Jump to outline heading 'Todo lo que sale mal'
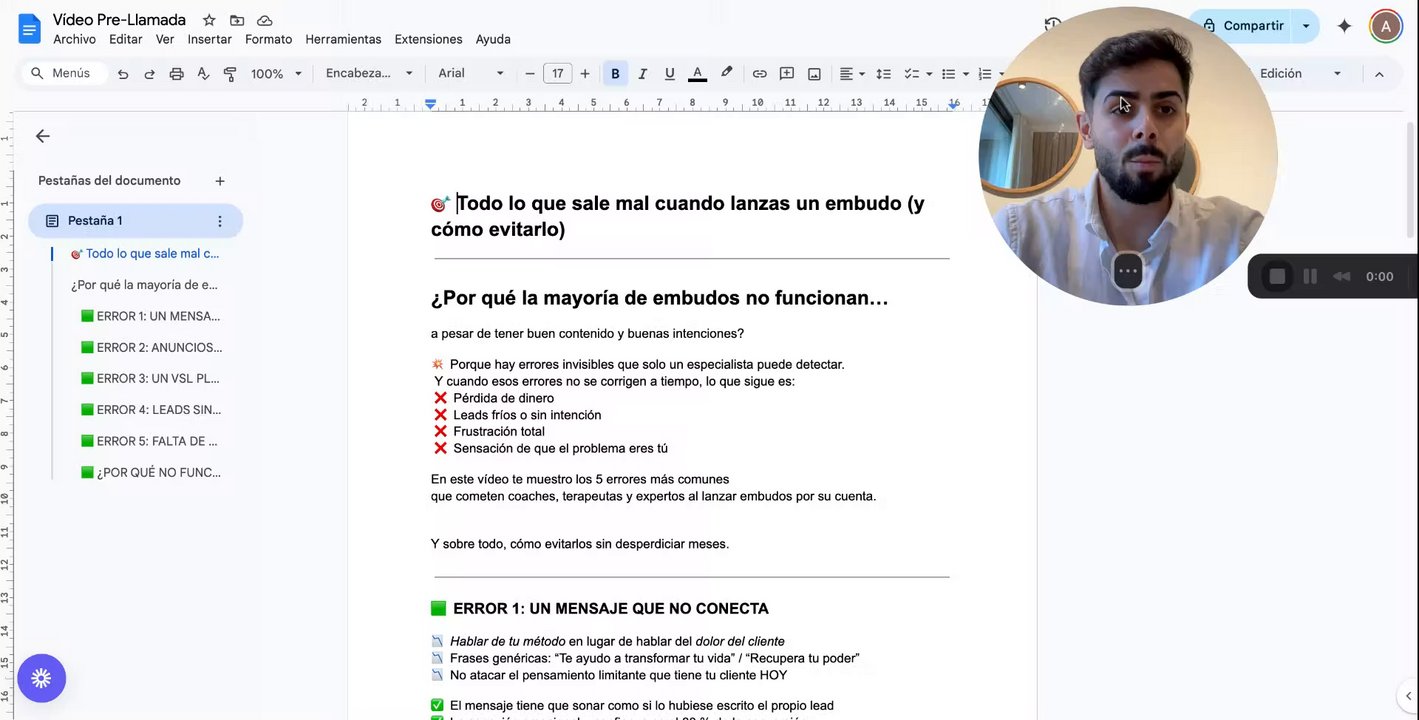1419x720 pixels. pos(145,254)
